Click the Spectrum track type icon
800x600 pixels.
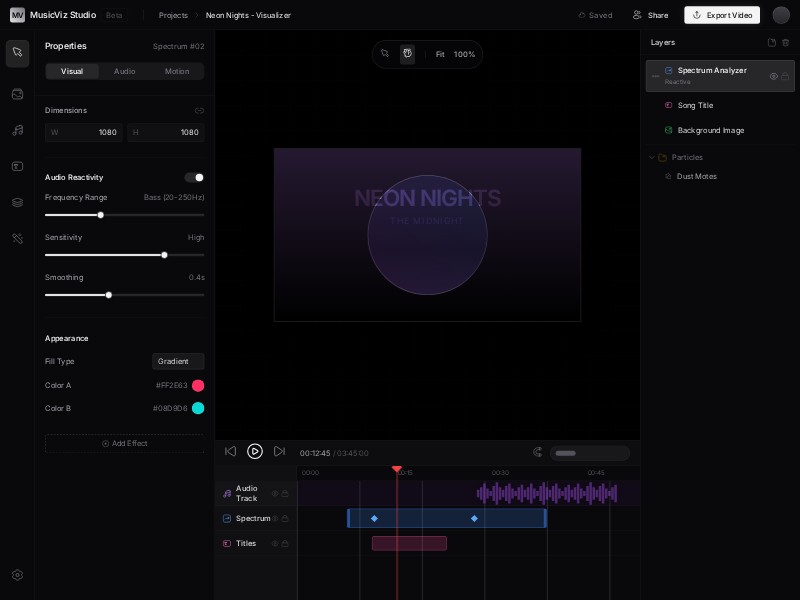227,518
